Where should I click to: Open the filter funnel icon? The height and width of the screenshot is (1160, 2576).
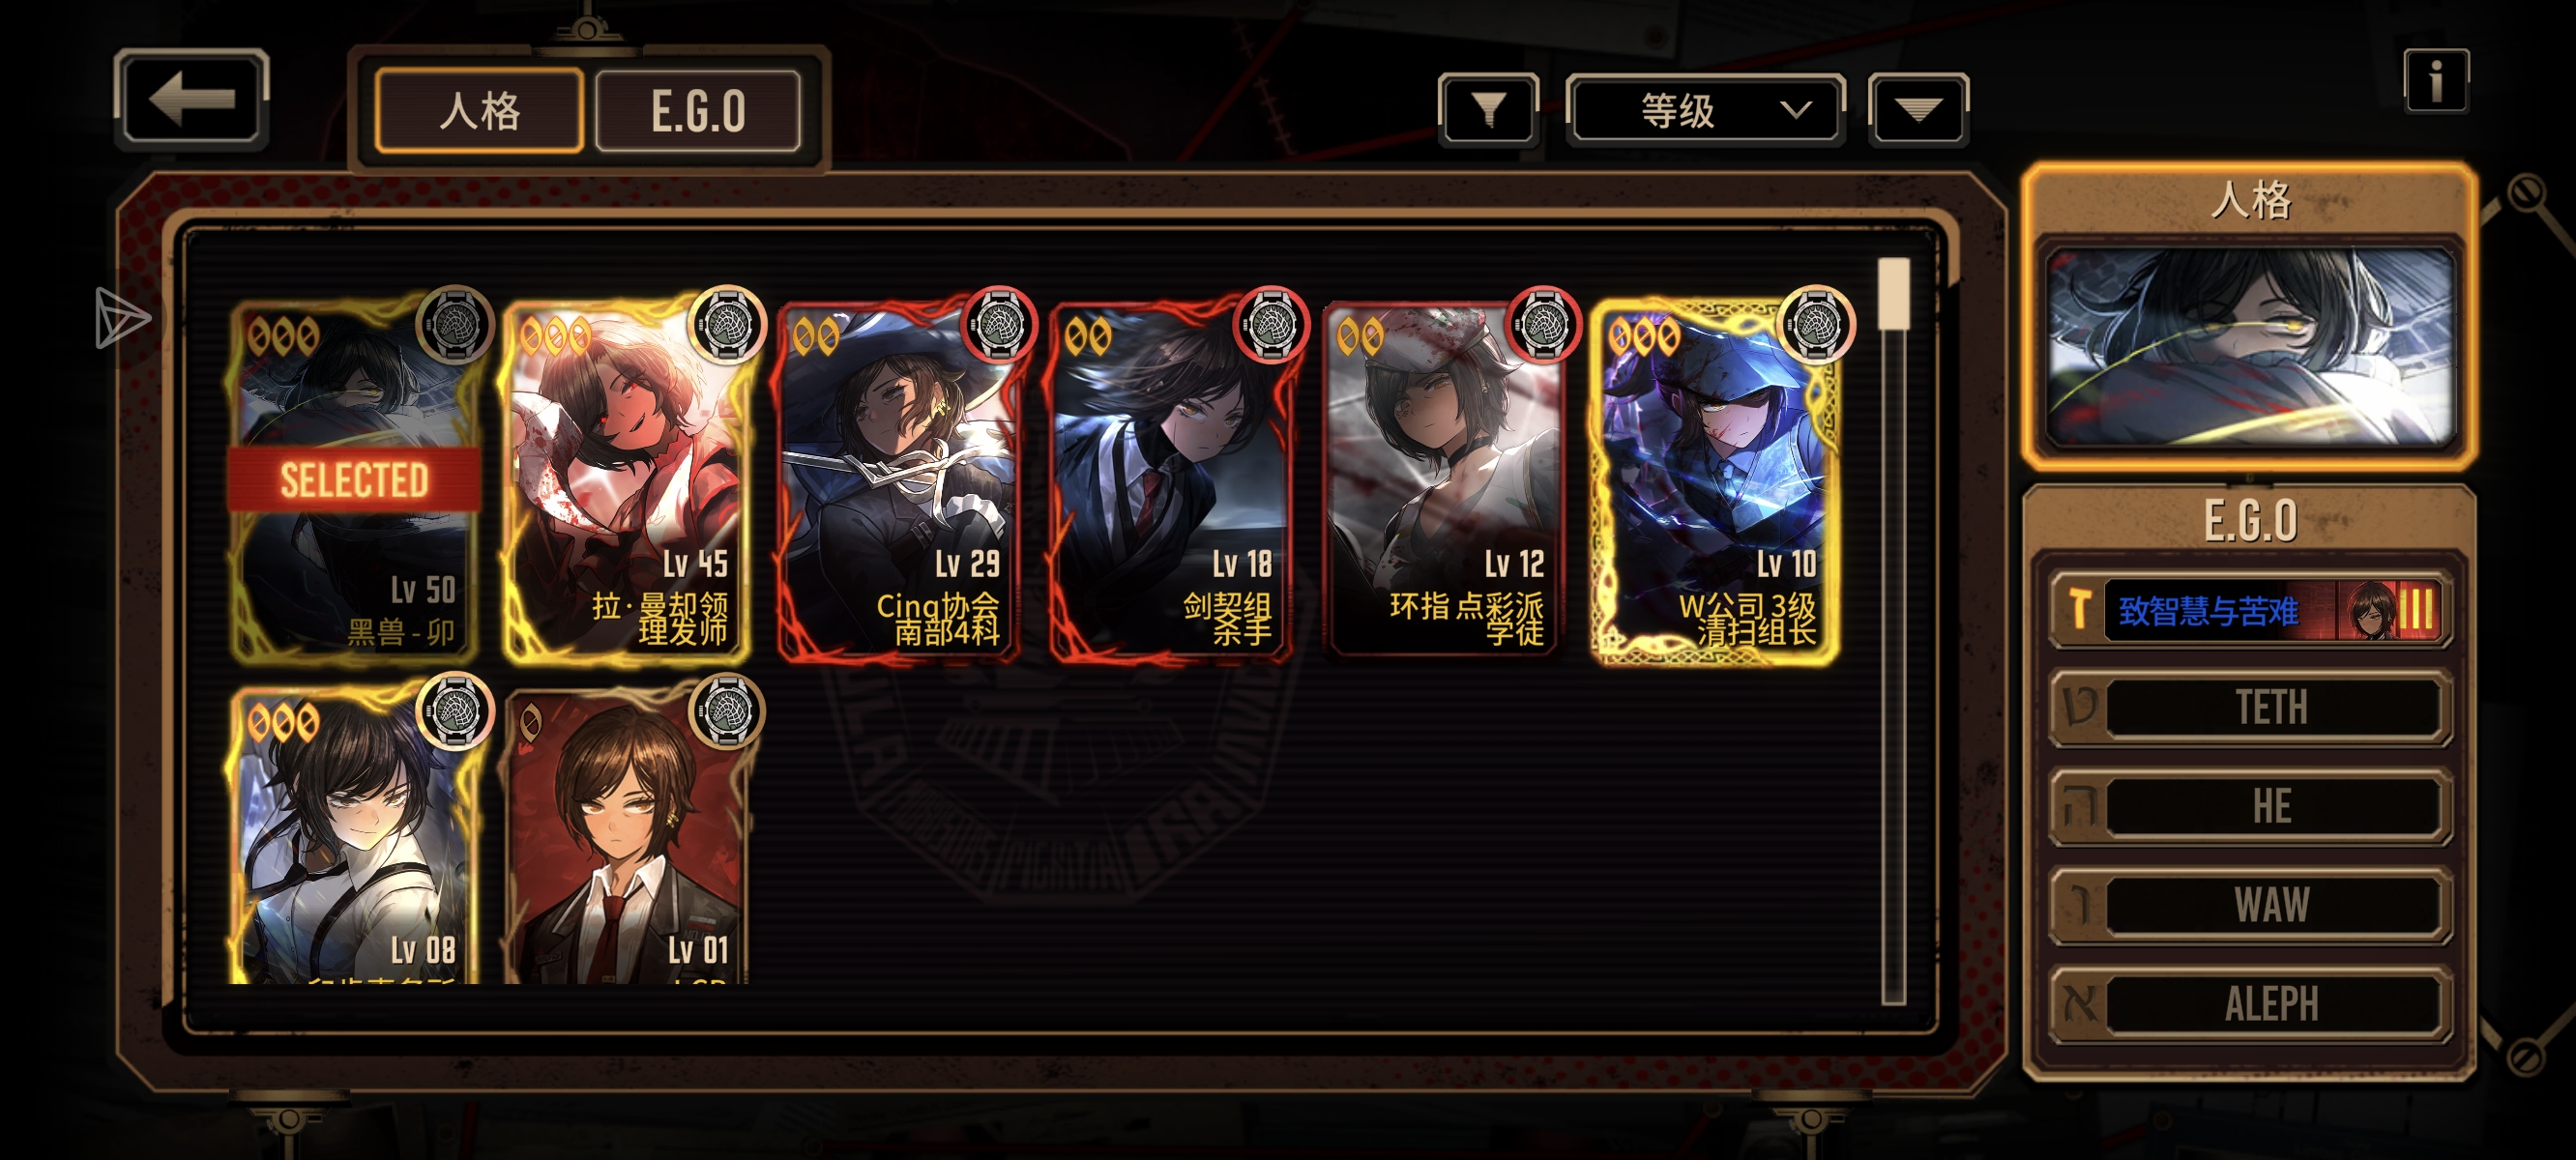[x=1488, y=110]
